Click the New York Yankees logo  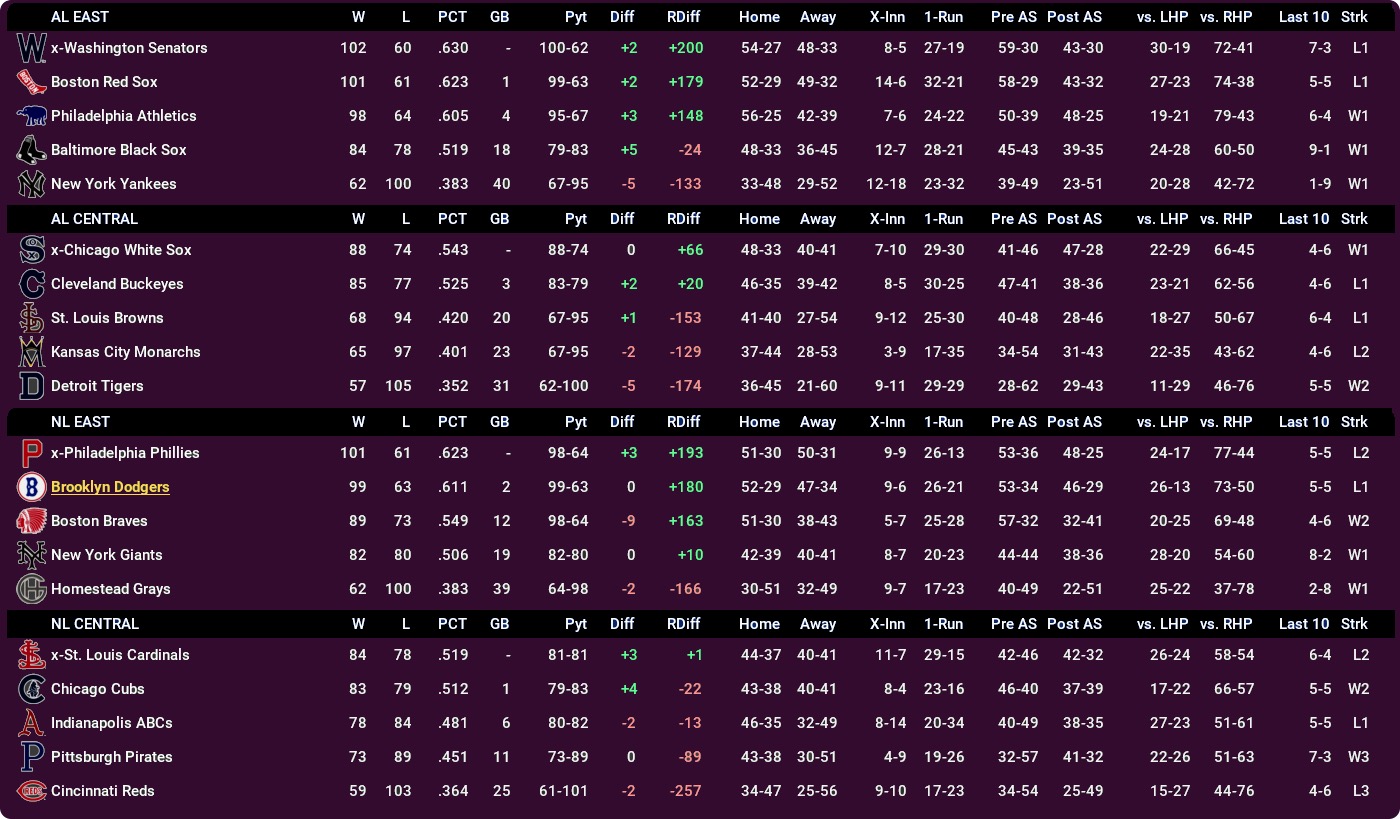pyautogui.click(x=32, y=184)
